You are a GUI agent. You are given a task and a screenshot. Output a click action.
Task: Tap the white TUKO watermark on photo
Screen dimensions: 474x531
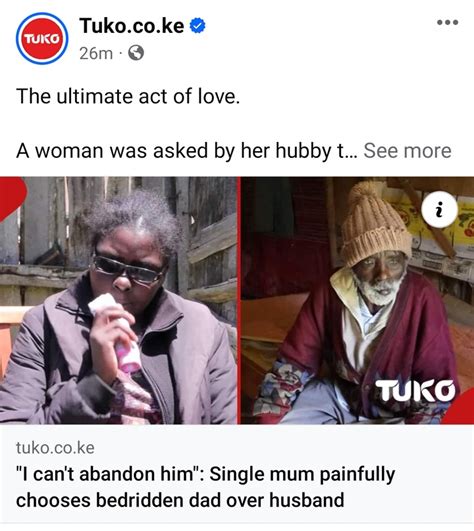[x=415, y=390]
